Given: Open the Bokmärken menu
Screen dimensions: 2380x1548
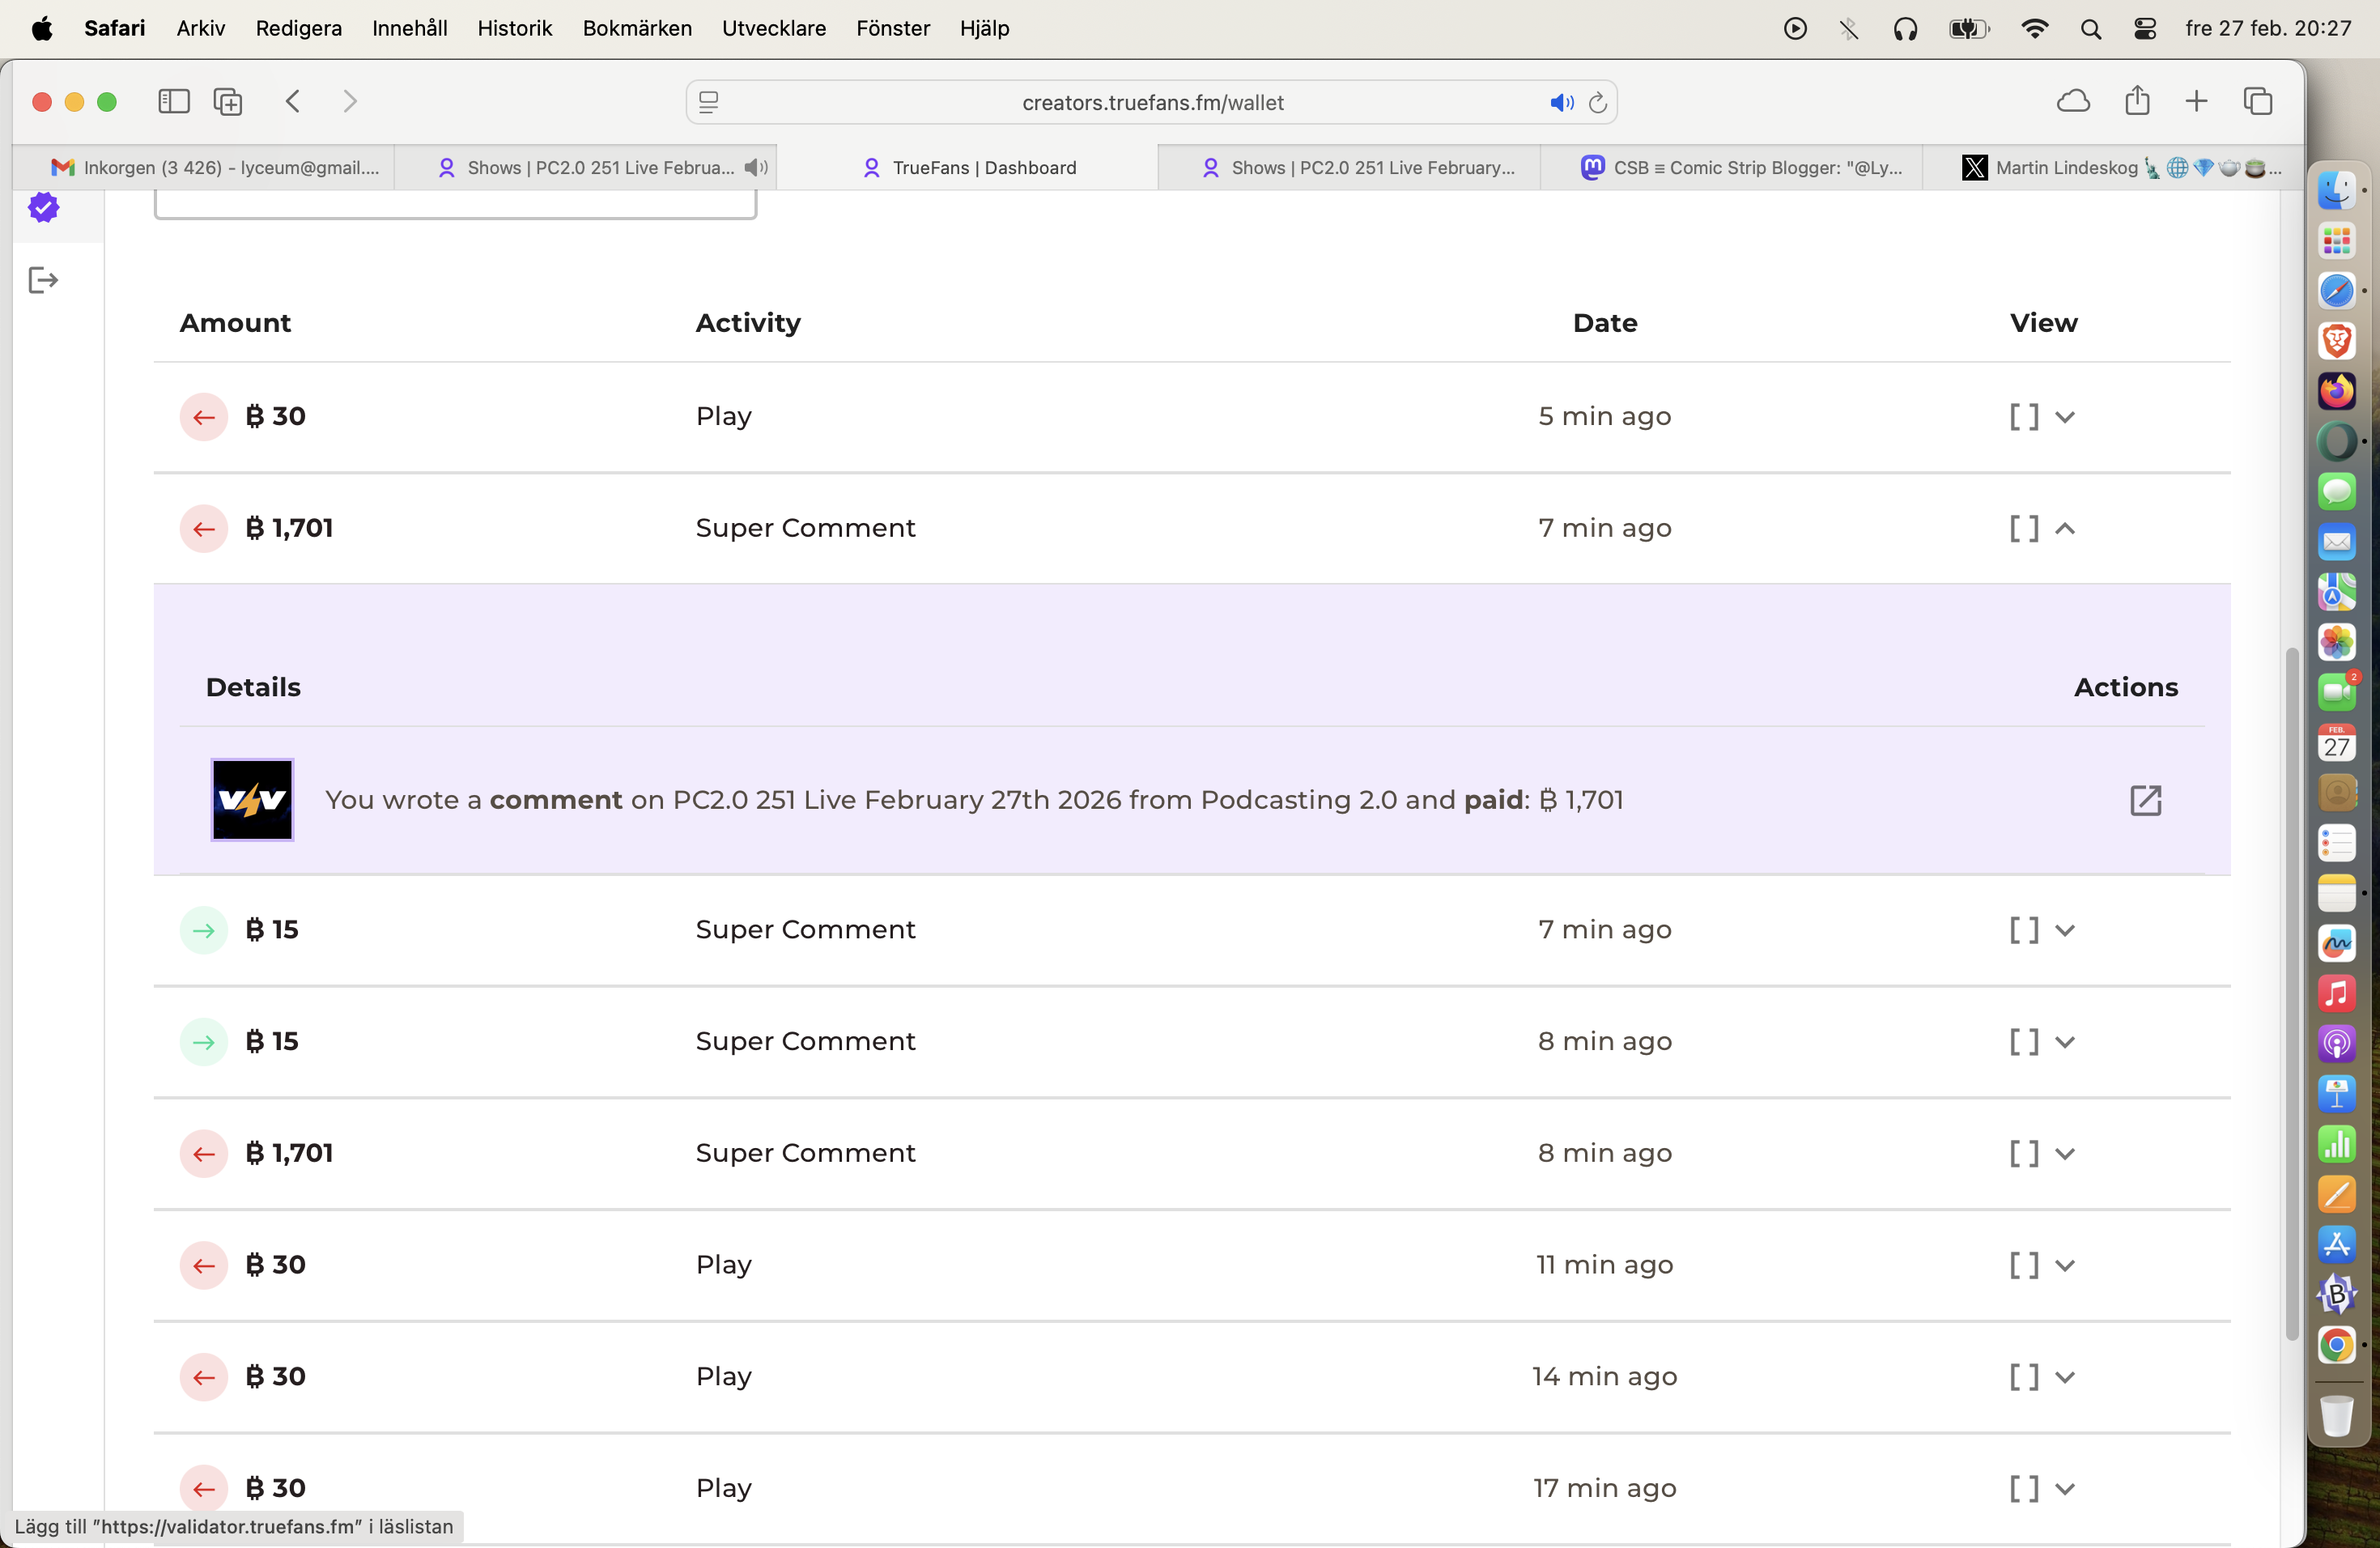Looking at the screenshot, I should click(x=637, y=28).
